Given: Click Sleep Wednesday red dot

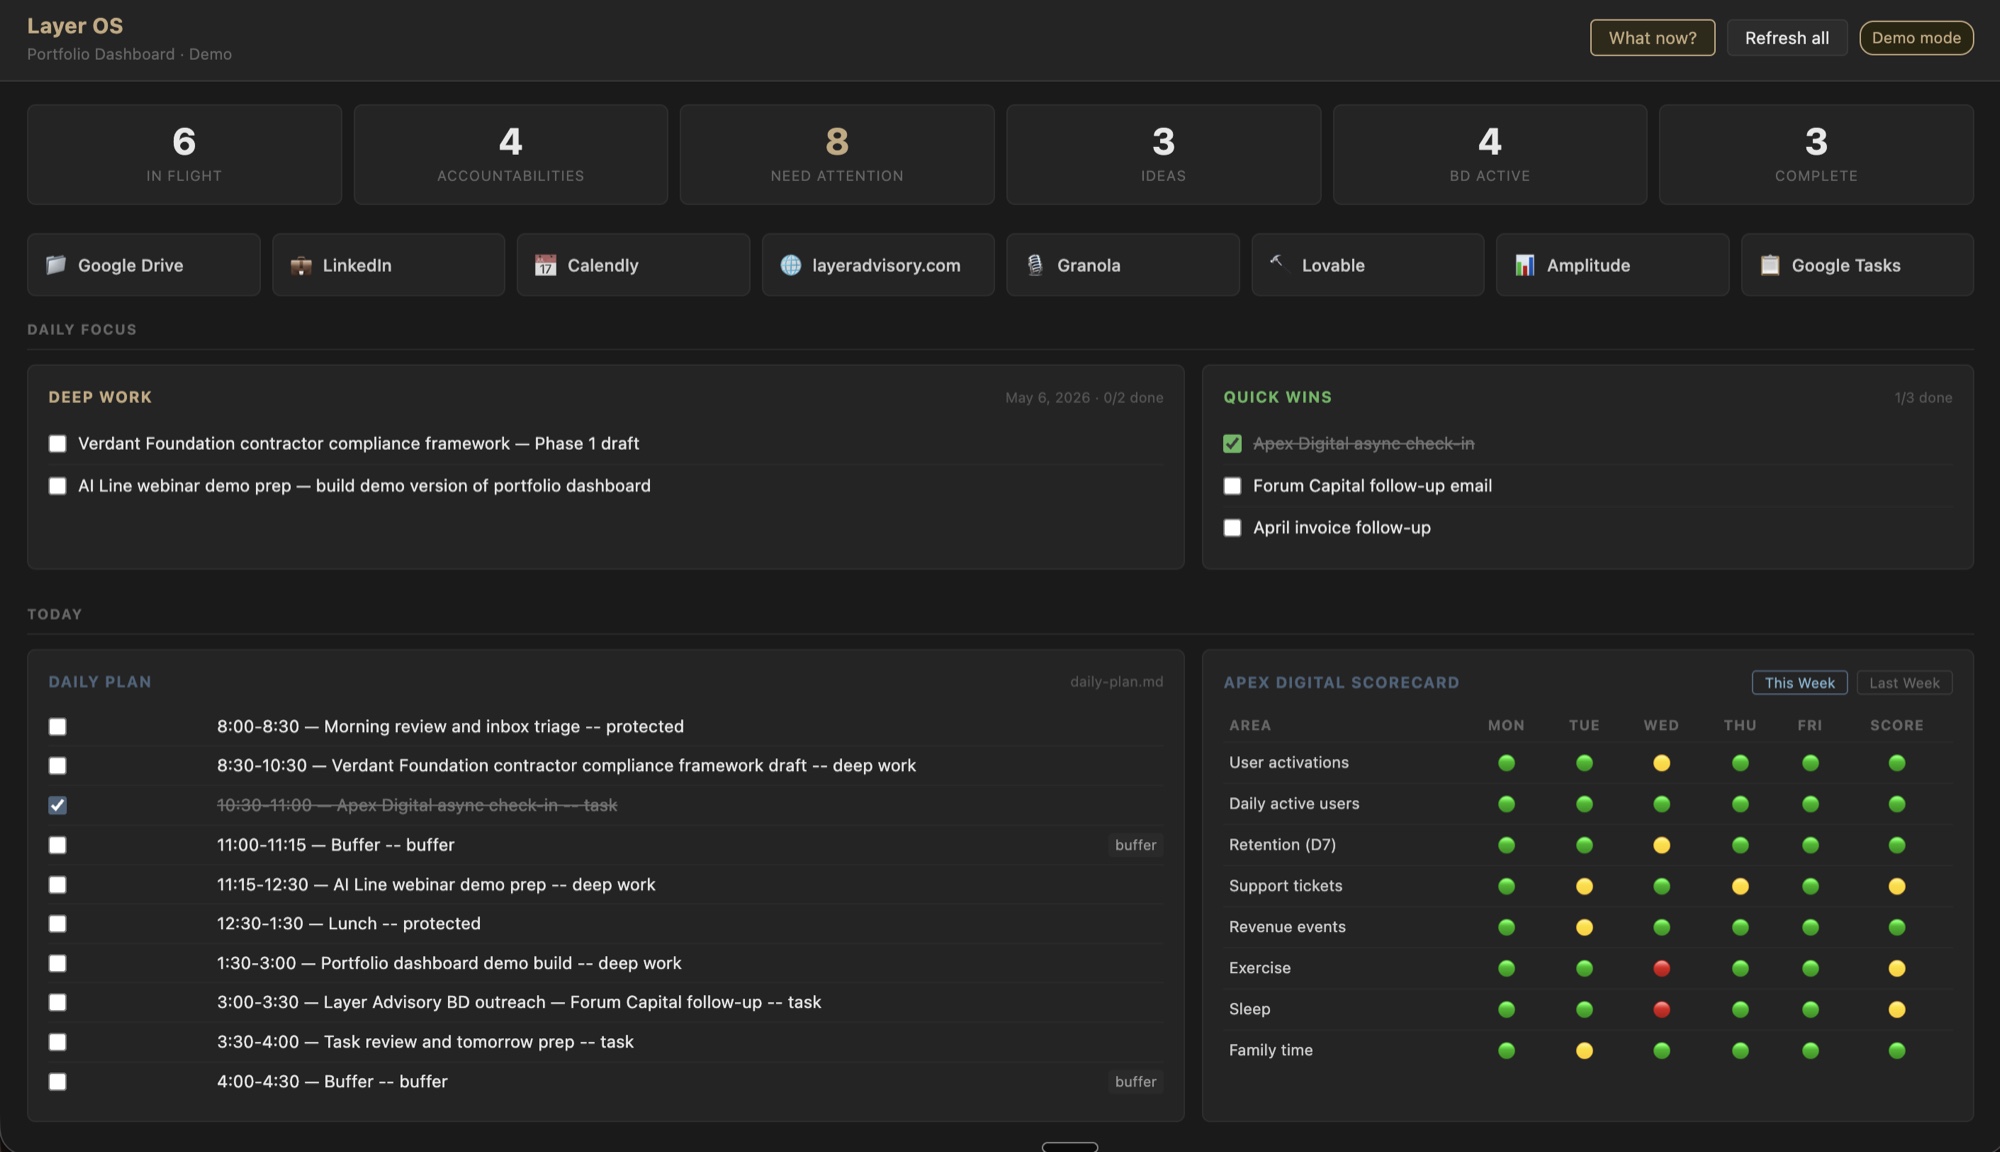Looking at the screenshot, I should pos(1661,1010).
